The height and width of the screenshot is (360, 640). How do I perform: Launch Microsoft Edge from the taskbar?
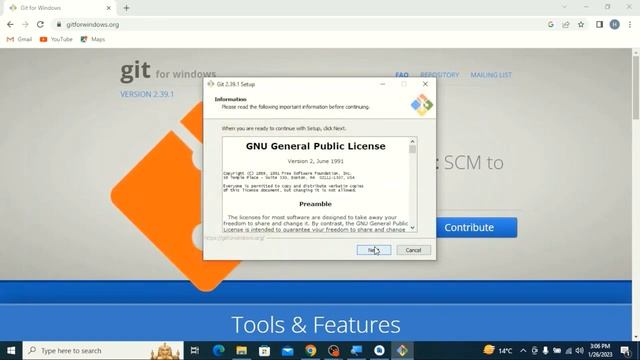(219, 351)
